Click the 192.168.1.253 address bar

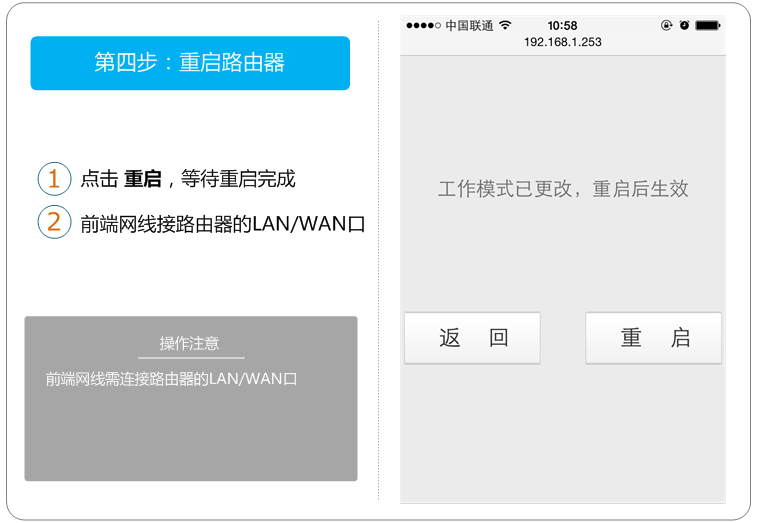coord(562,42)
